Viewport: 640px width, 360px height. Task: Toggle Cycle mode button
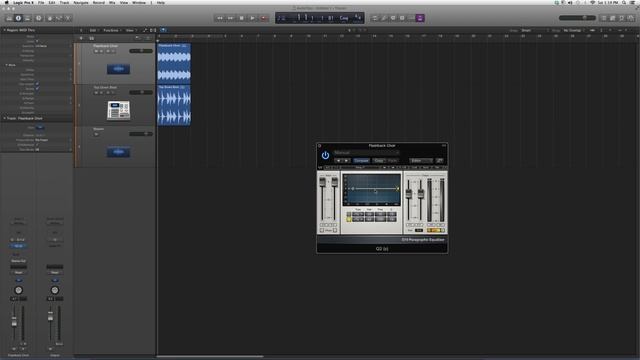(374, 18)
